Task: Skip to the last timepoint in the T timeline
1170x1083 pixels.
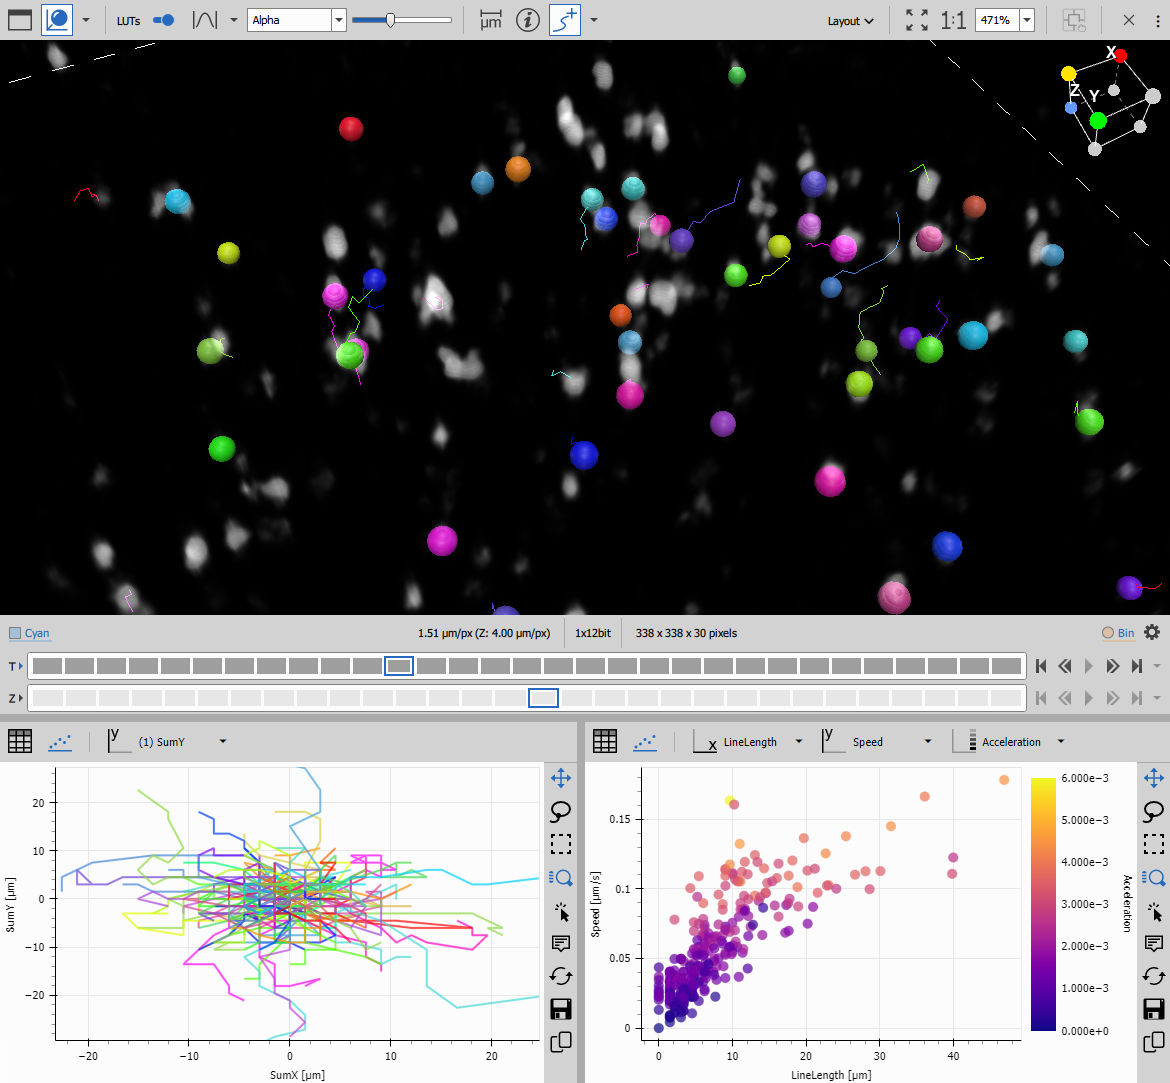Action: point(1137,665)
